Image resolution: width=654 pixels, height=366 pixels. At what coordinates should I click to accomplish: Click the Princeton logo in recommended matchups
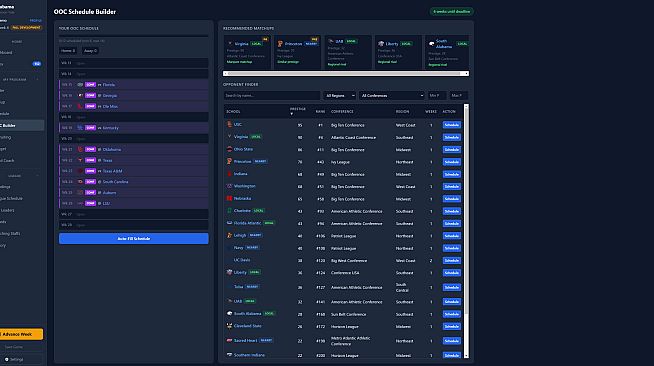pos(280,44)
